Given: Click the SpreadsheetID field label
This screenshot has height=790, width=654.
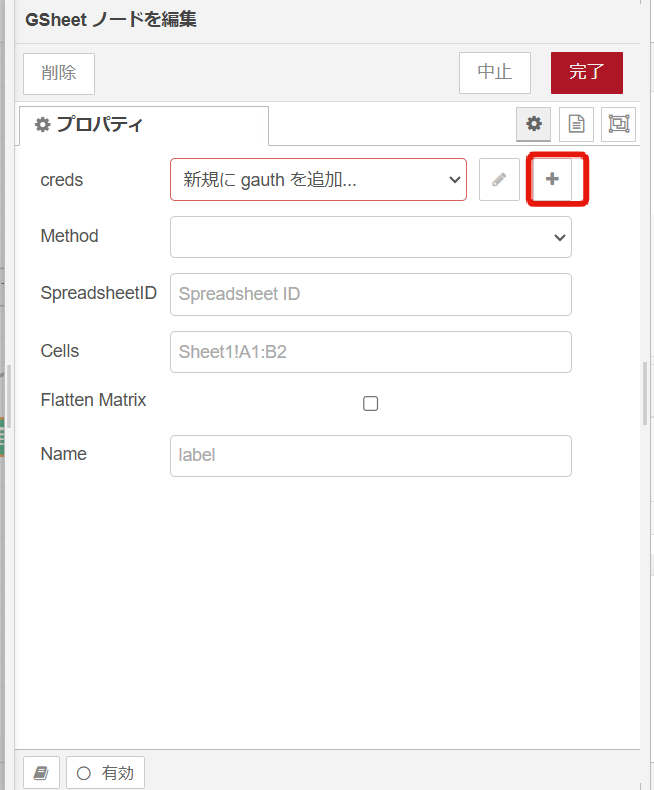Looking at the screenshot, I should point(99,293).
